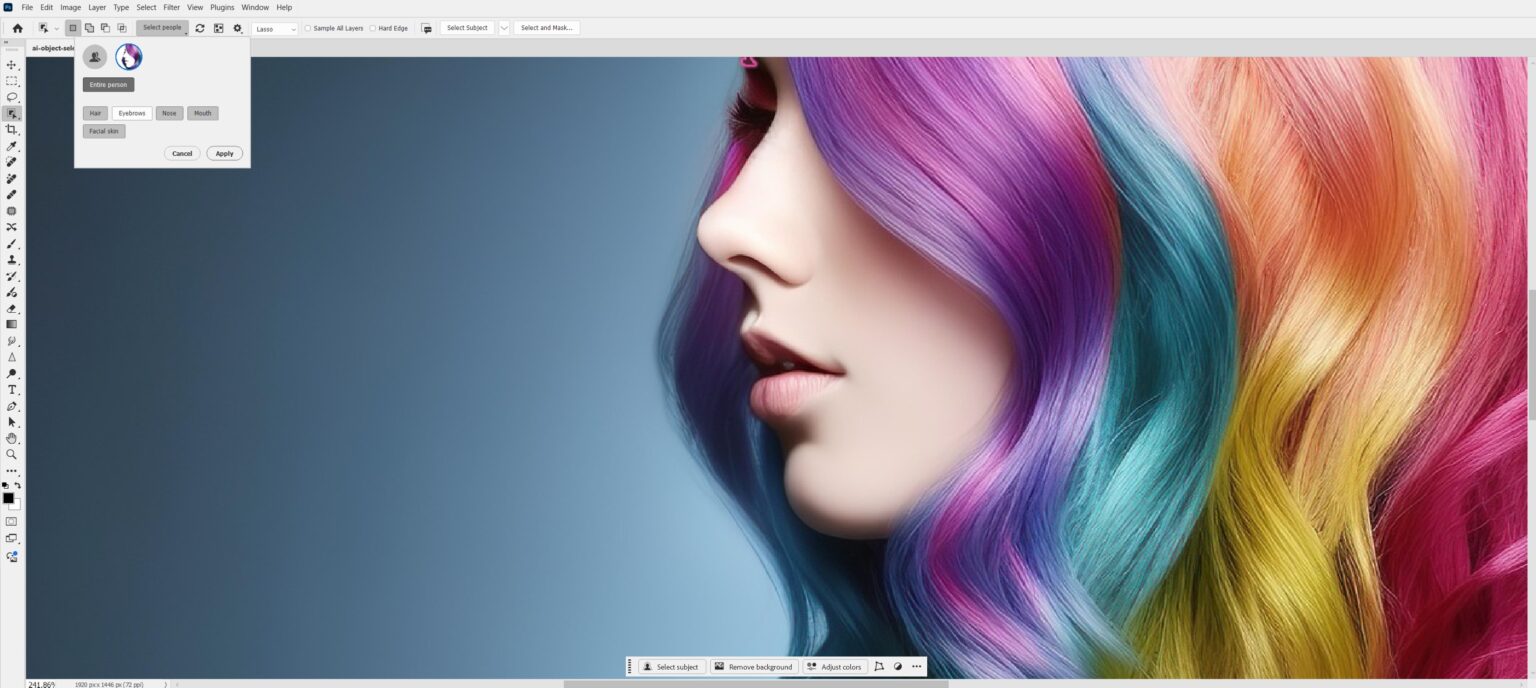1536x688 pixels.
Task: Click the Transform icon in contextual task bar
Action: (x=879, y=666)
